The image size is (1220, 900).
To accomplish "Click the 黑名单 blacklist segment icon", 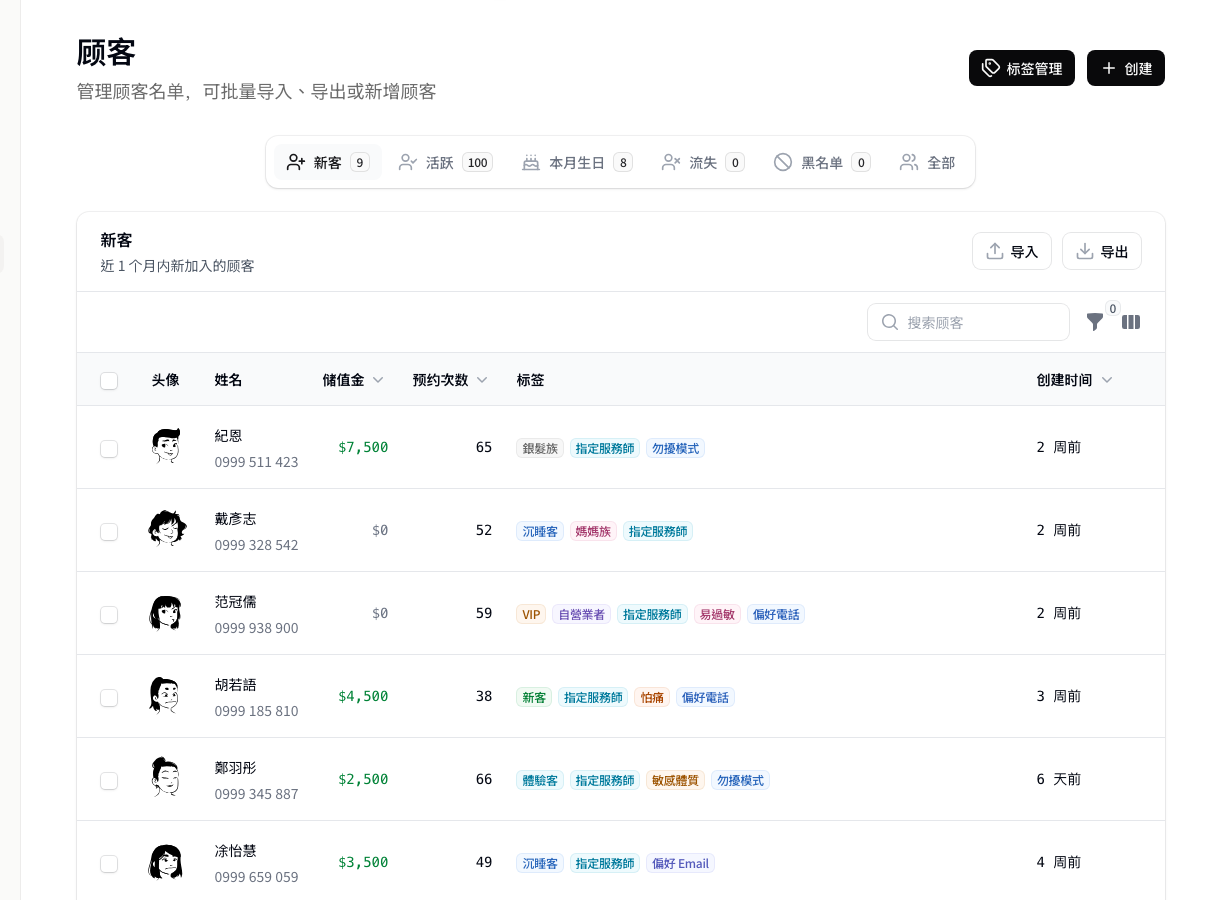I will tap(783, 162).
